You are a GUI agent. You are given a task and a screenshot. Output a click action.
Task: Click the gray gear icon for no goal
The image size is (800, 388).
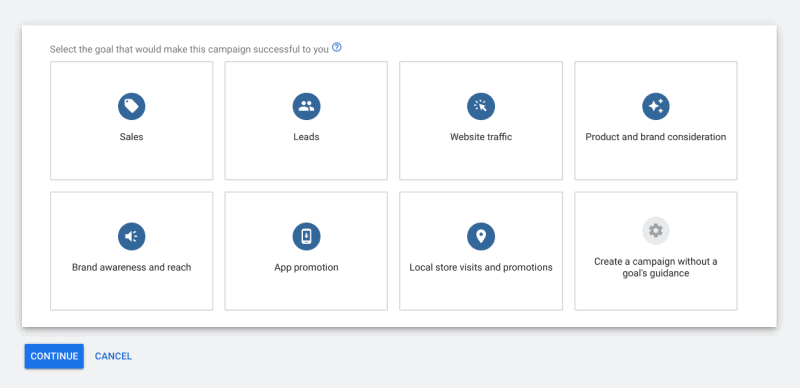(656, 231)
